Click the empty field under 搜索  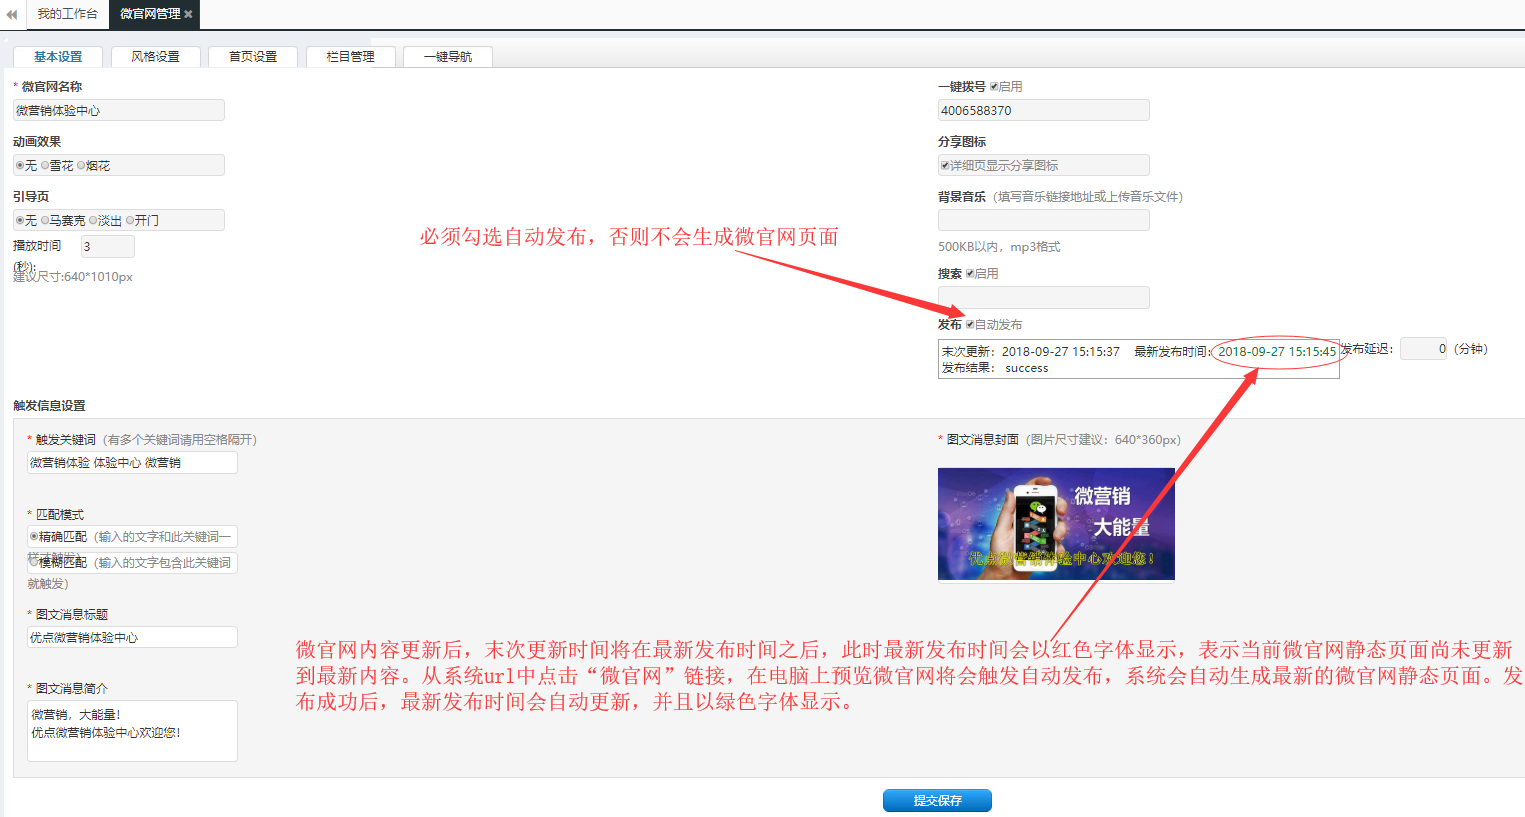pyautogui.click(x=1044, y=297)
